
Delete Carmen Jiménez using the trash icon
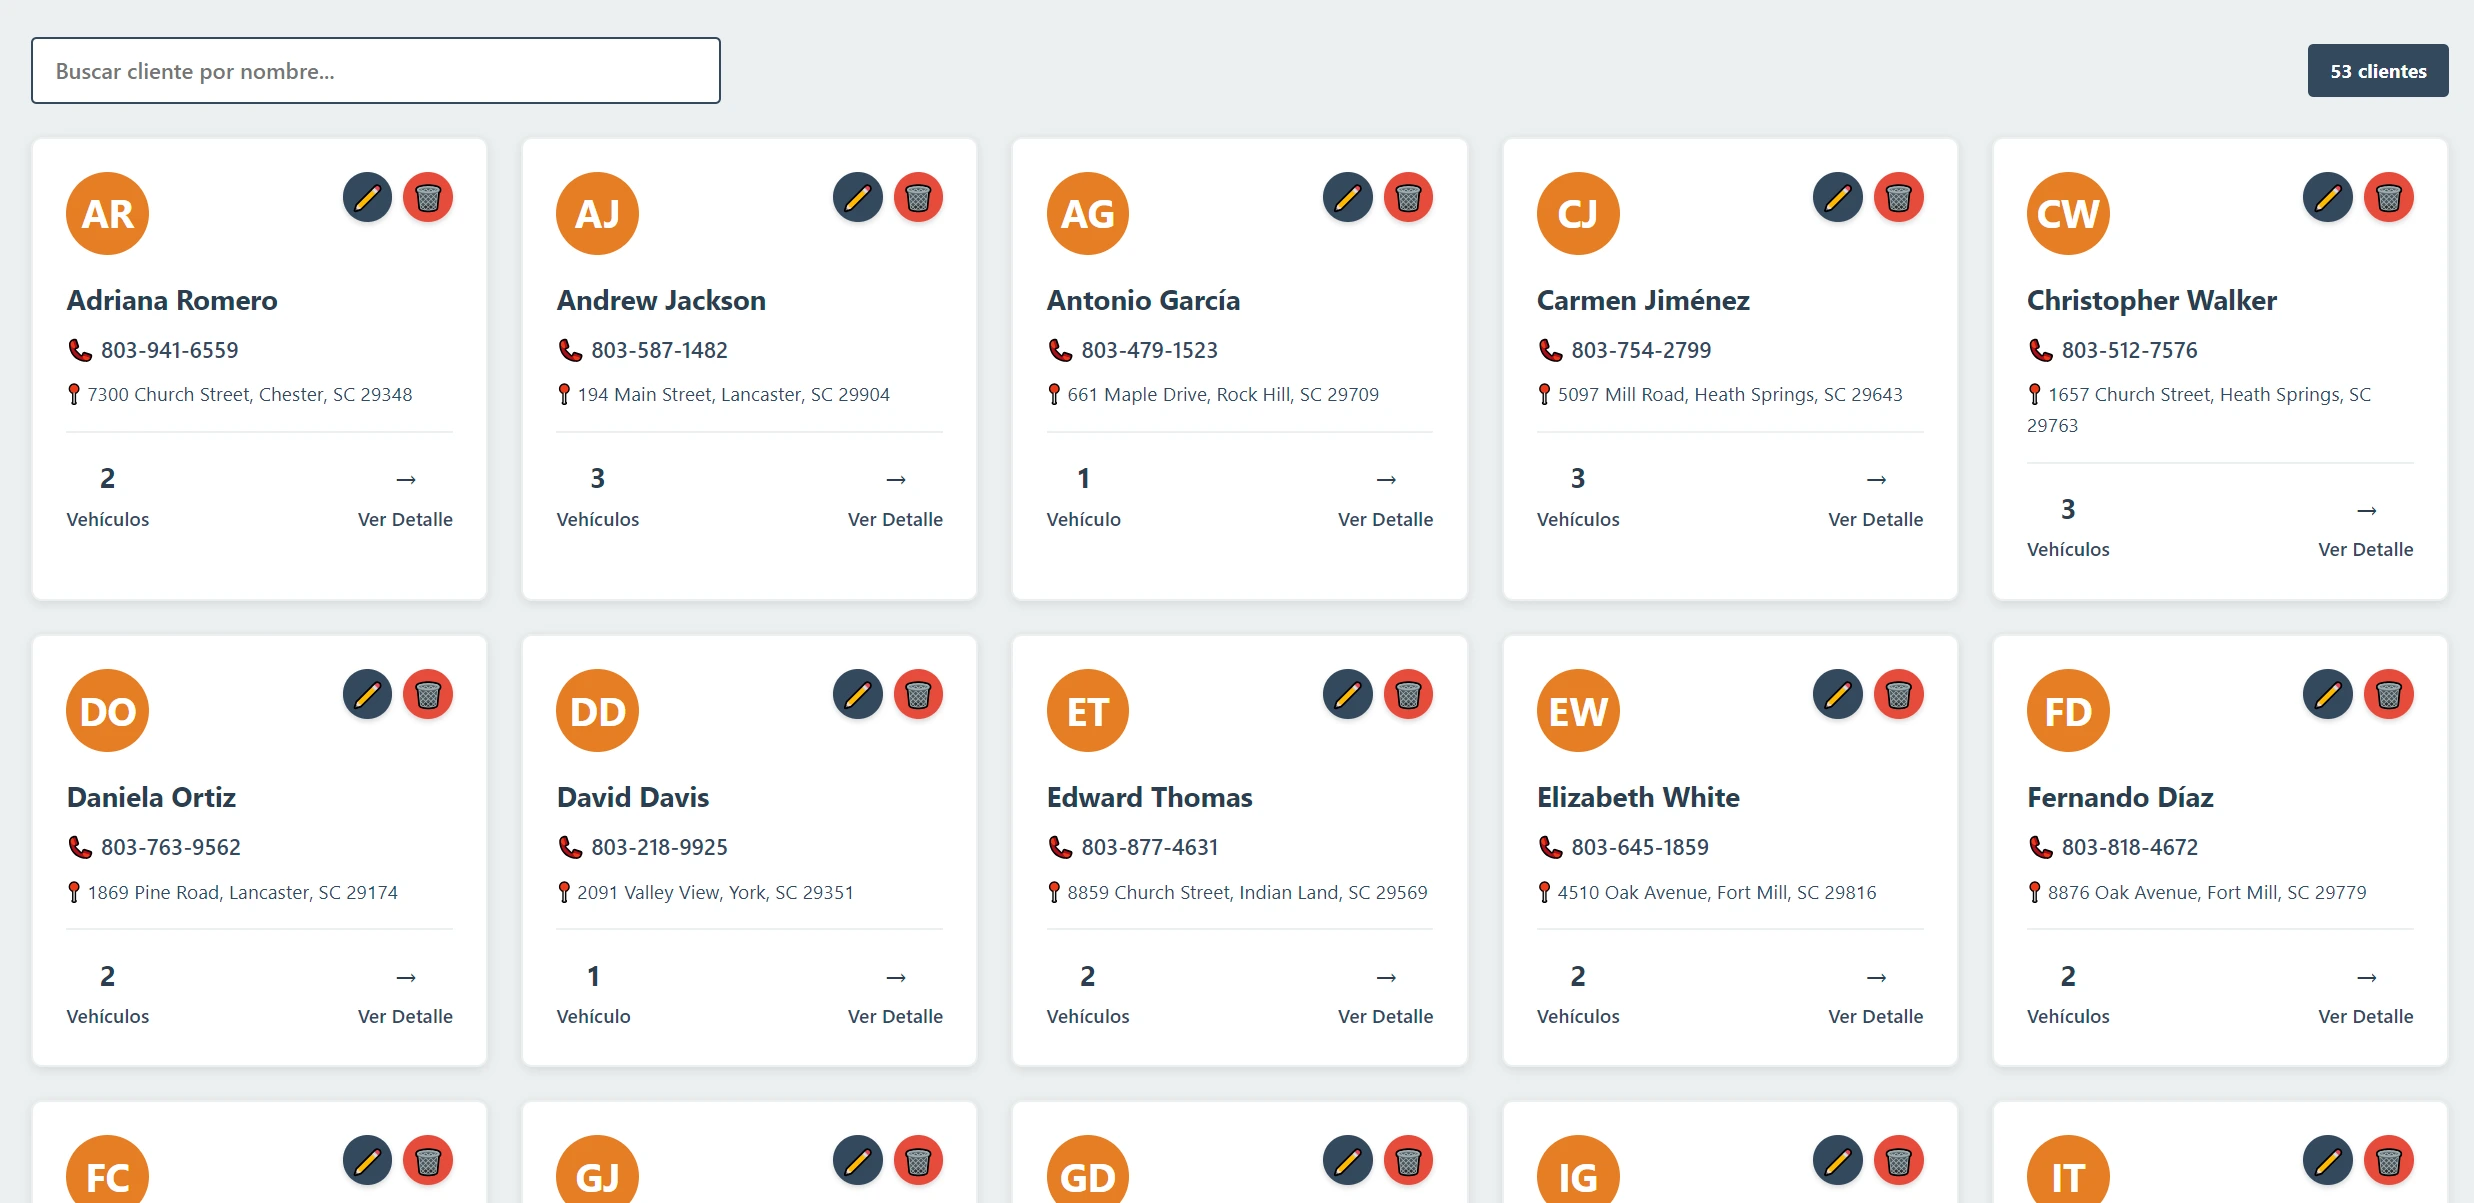(1900, 197)
